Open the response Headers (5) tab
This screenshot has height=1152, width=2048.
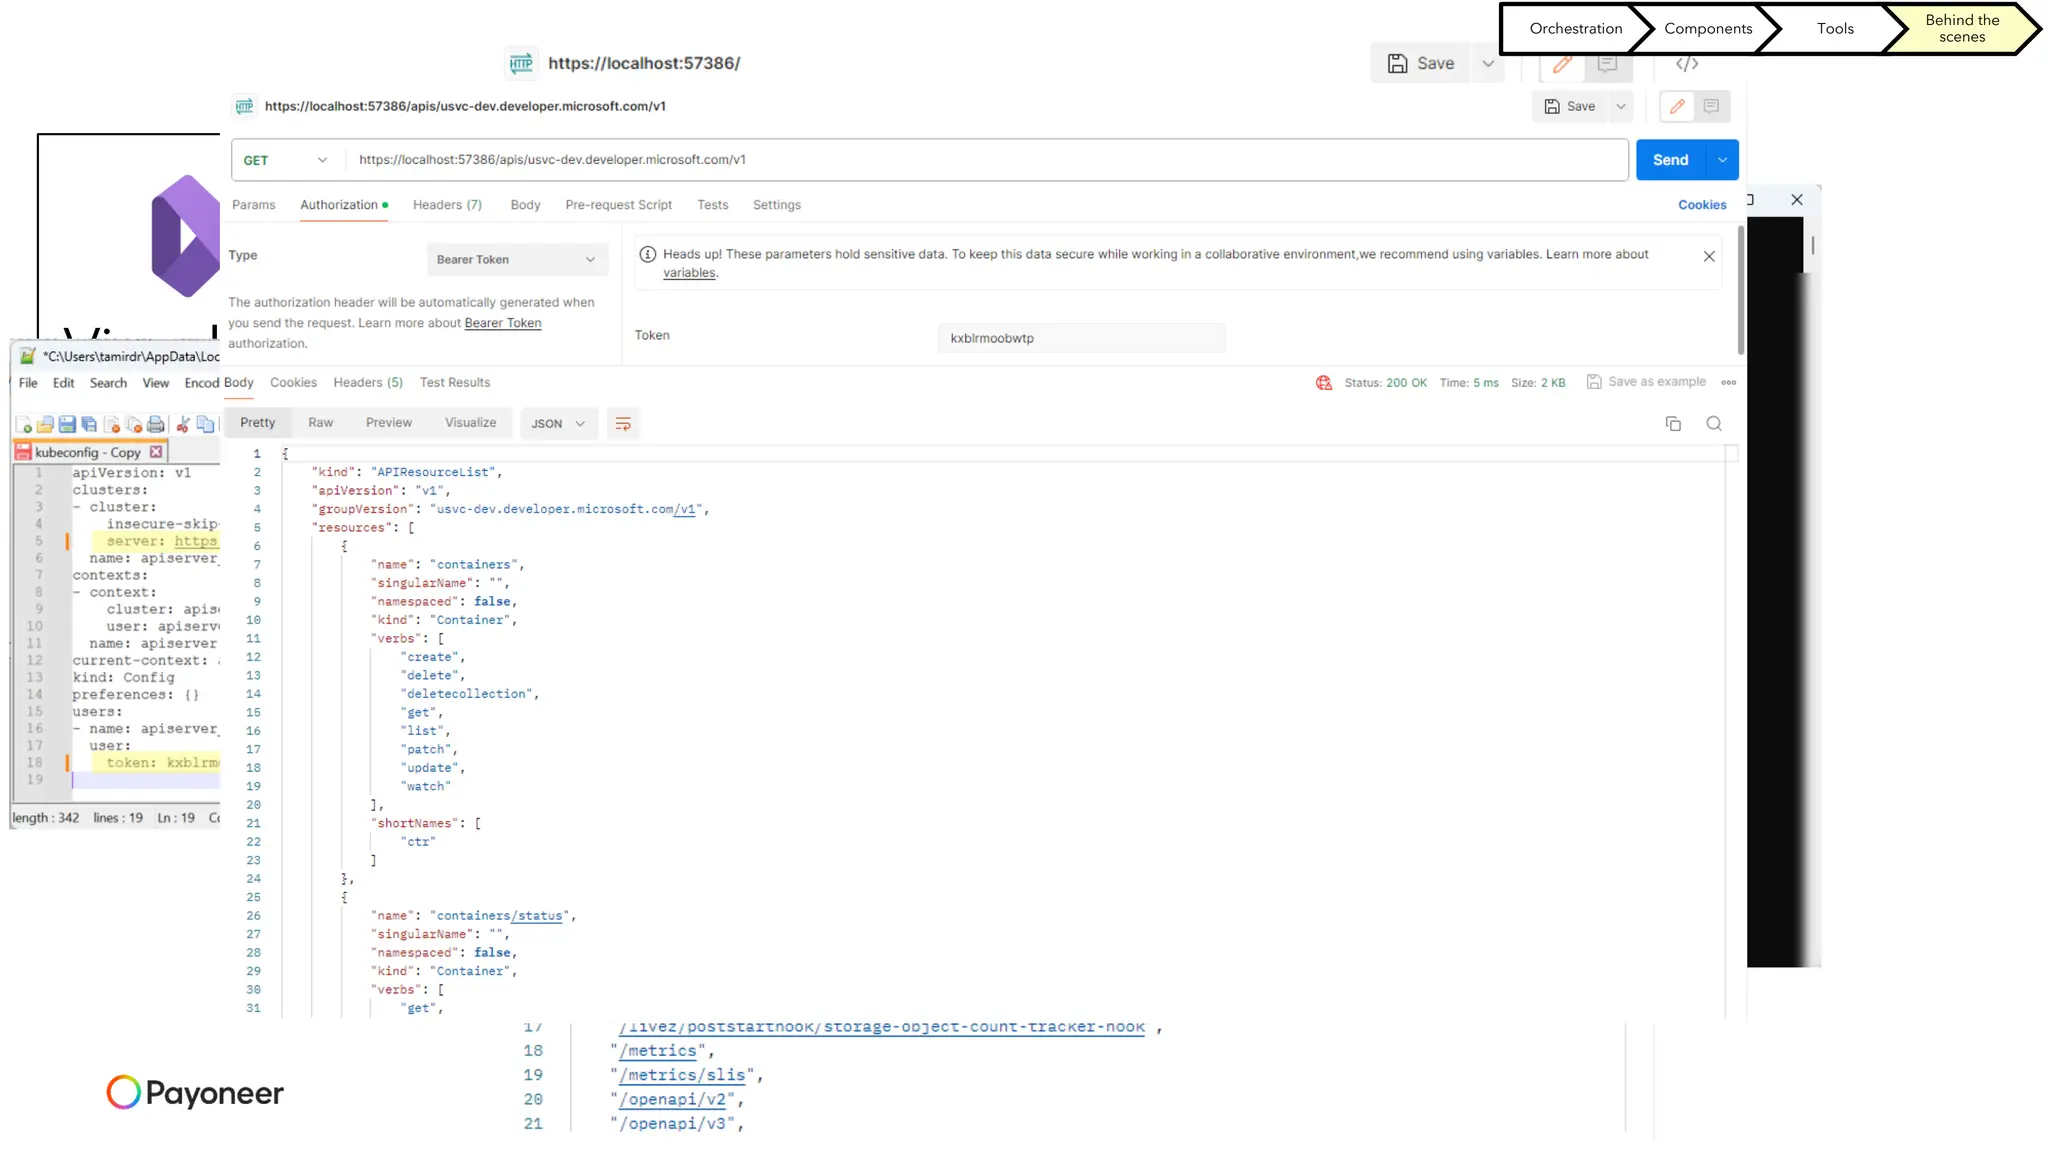(x=368, y=383)
